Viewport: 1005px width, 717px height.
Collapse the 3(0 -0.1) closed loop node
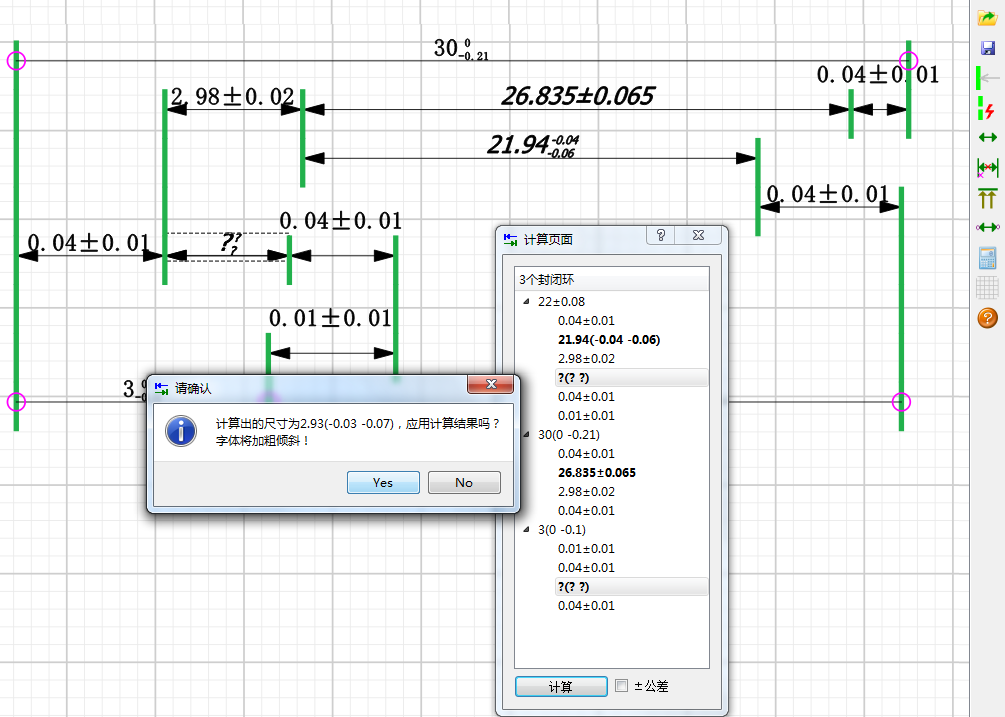[x=526, y=529]
